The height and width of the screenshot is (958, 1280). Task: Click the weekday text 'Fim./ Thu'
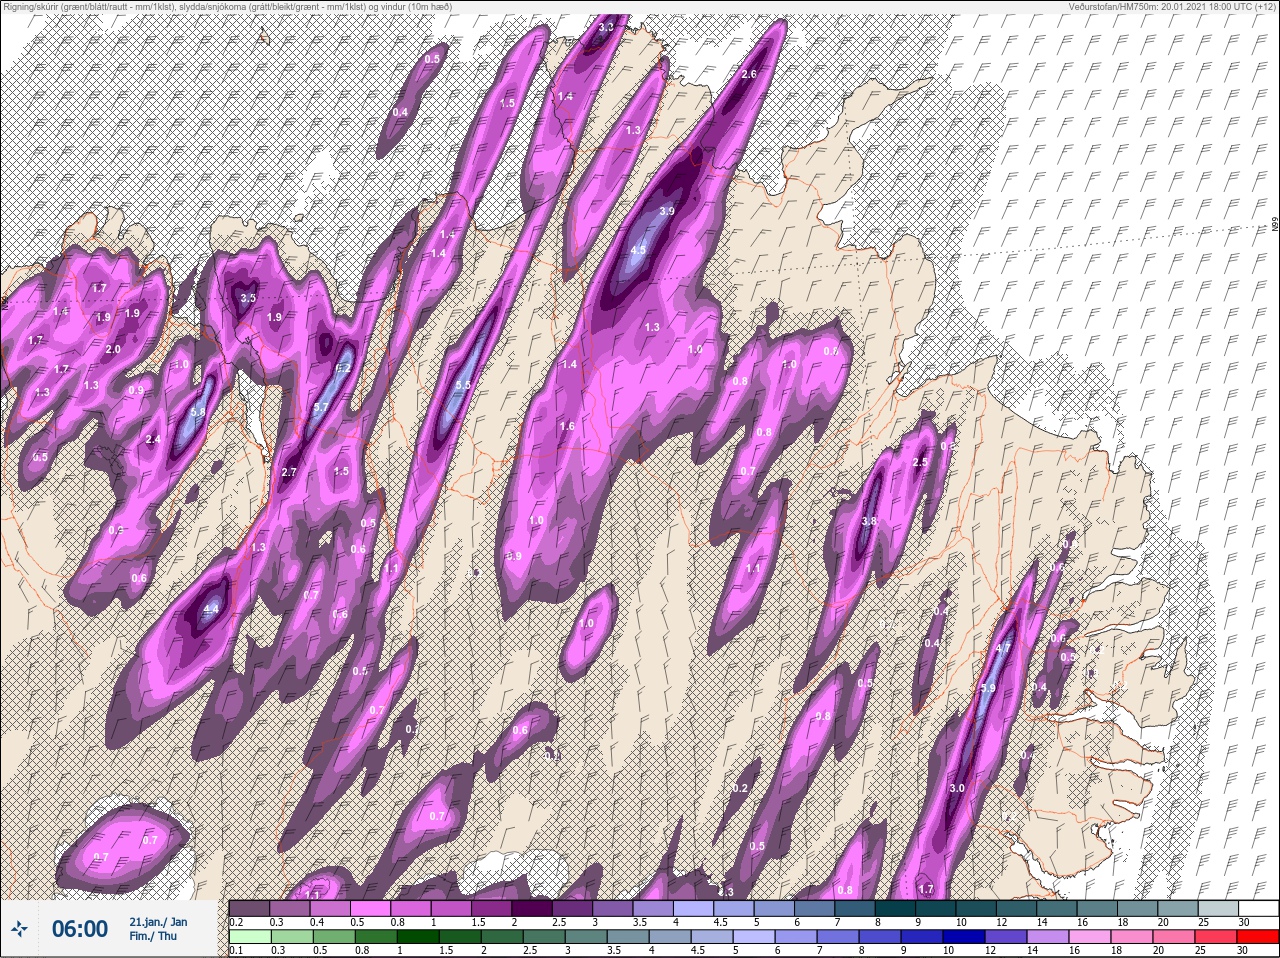click(x=153, y=936)
